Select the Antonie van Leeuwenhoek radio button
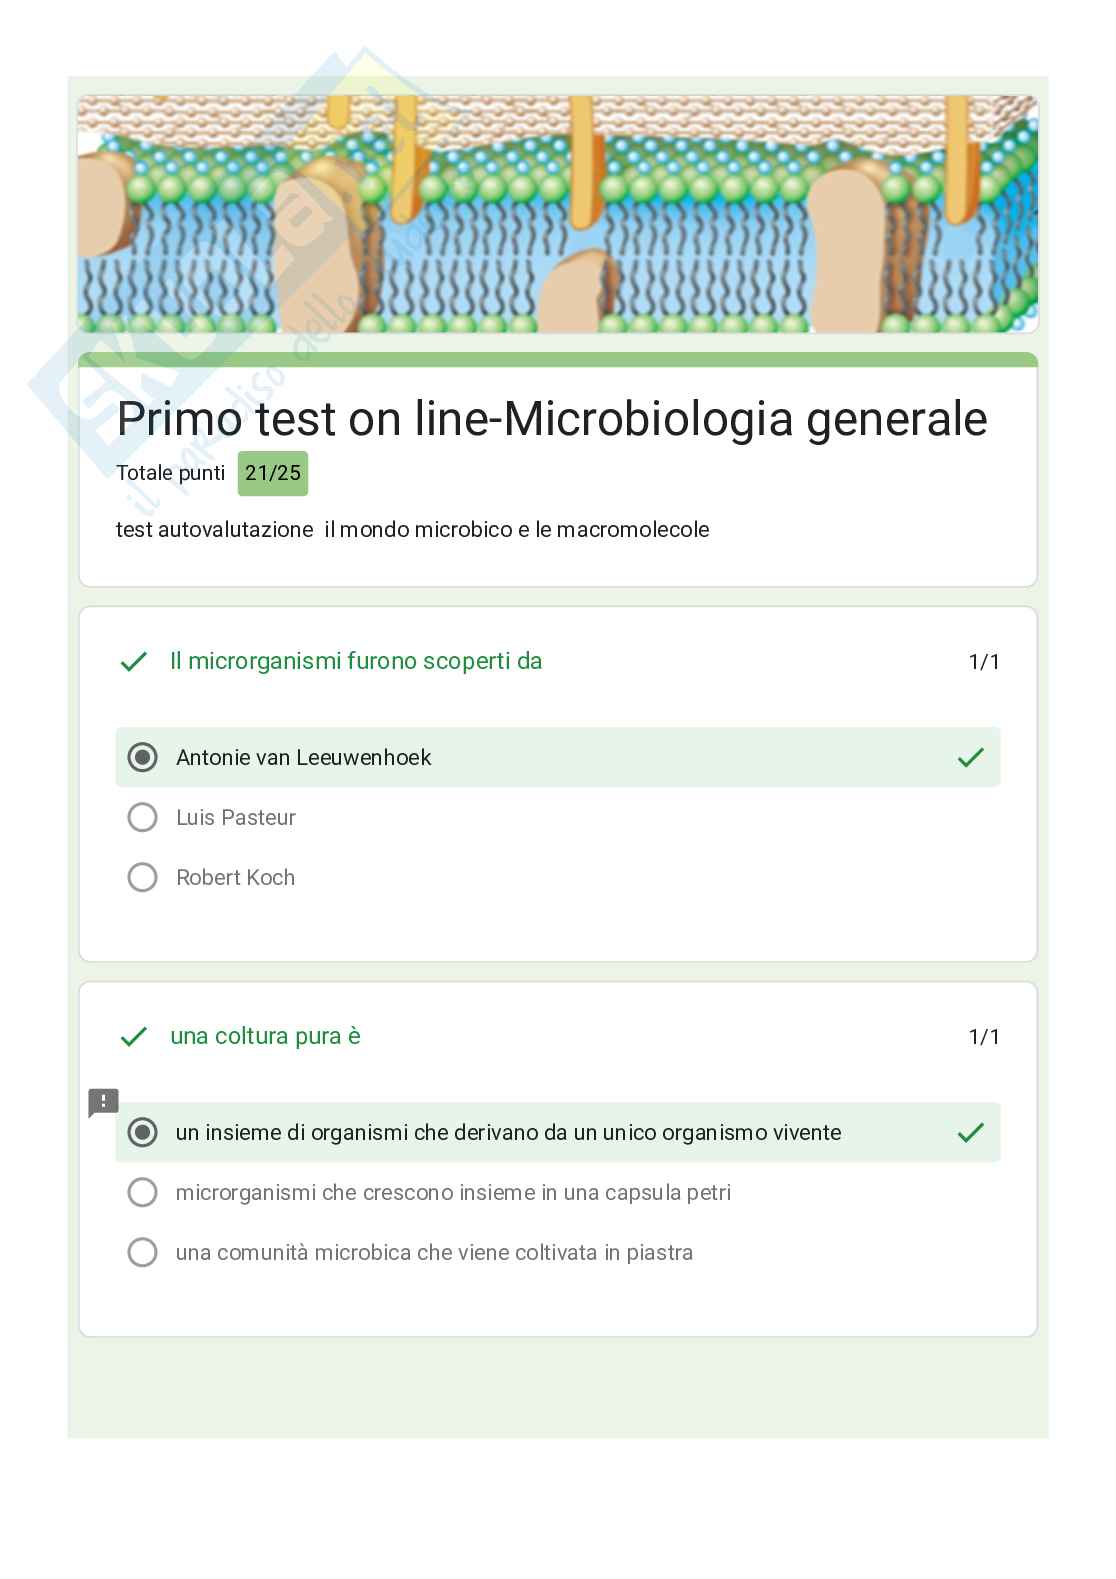The width and height of the screenshot is (1116, 1579). coord(143,757)
